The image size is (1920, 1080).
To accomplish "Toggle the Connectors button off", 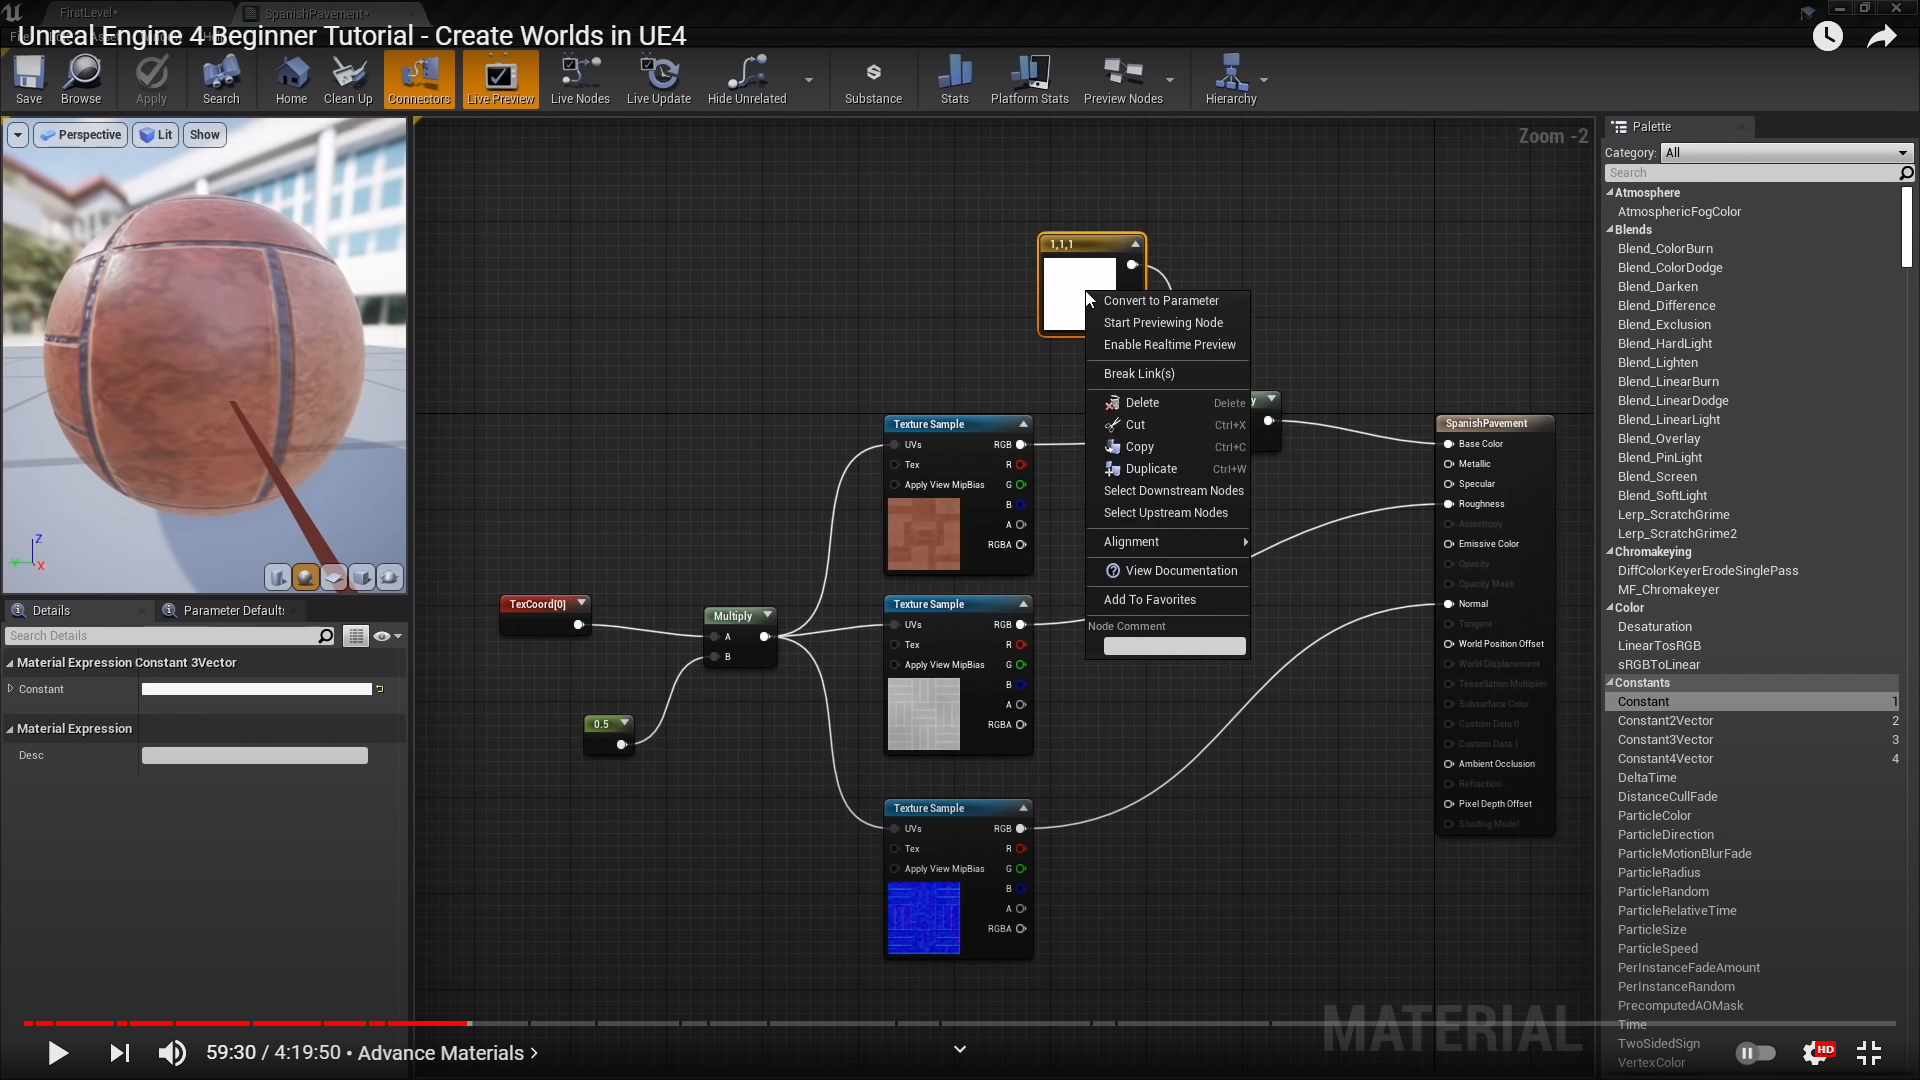I will tap(419, 80).
